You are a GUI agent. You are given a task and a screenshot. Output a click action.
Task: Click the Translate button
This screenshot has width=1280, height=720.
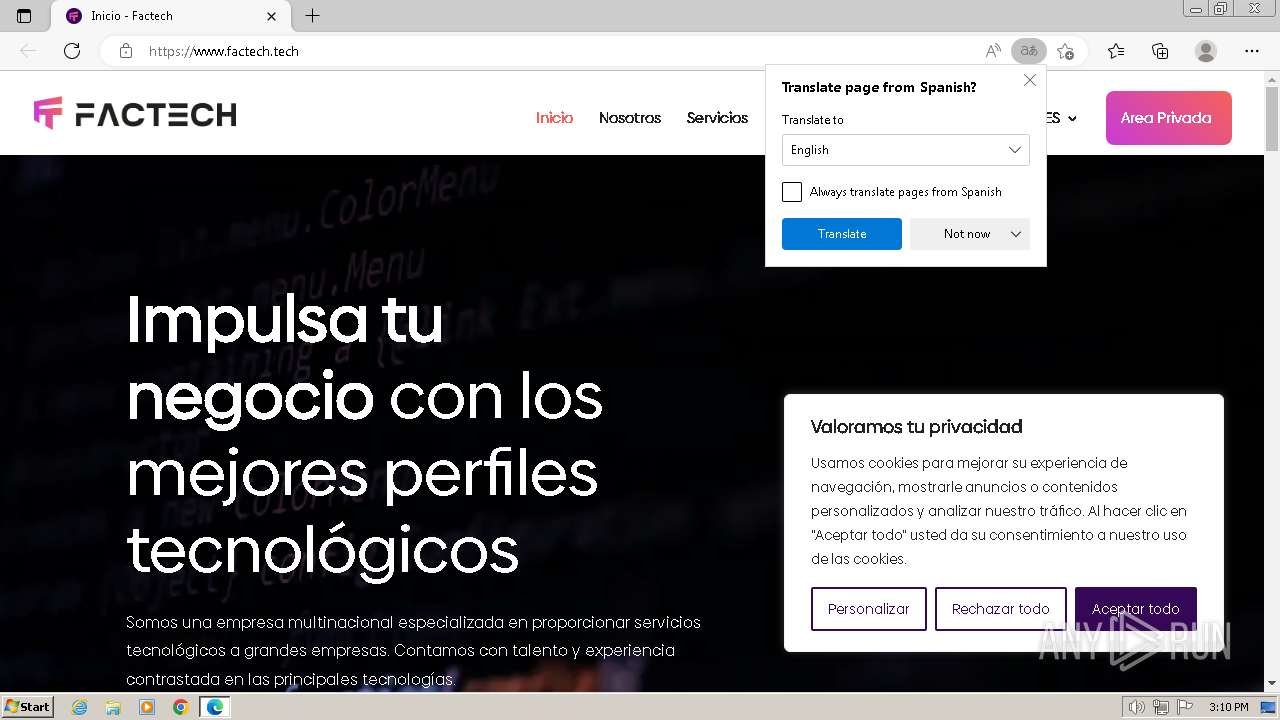click(842, 234)
